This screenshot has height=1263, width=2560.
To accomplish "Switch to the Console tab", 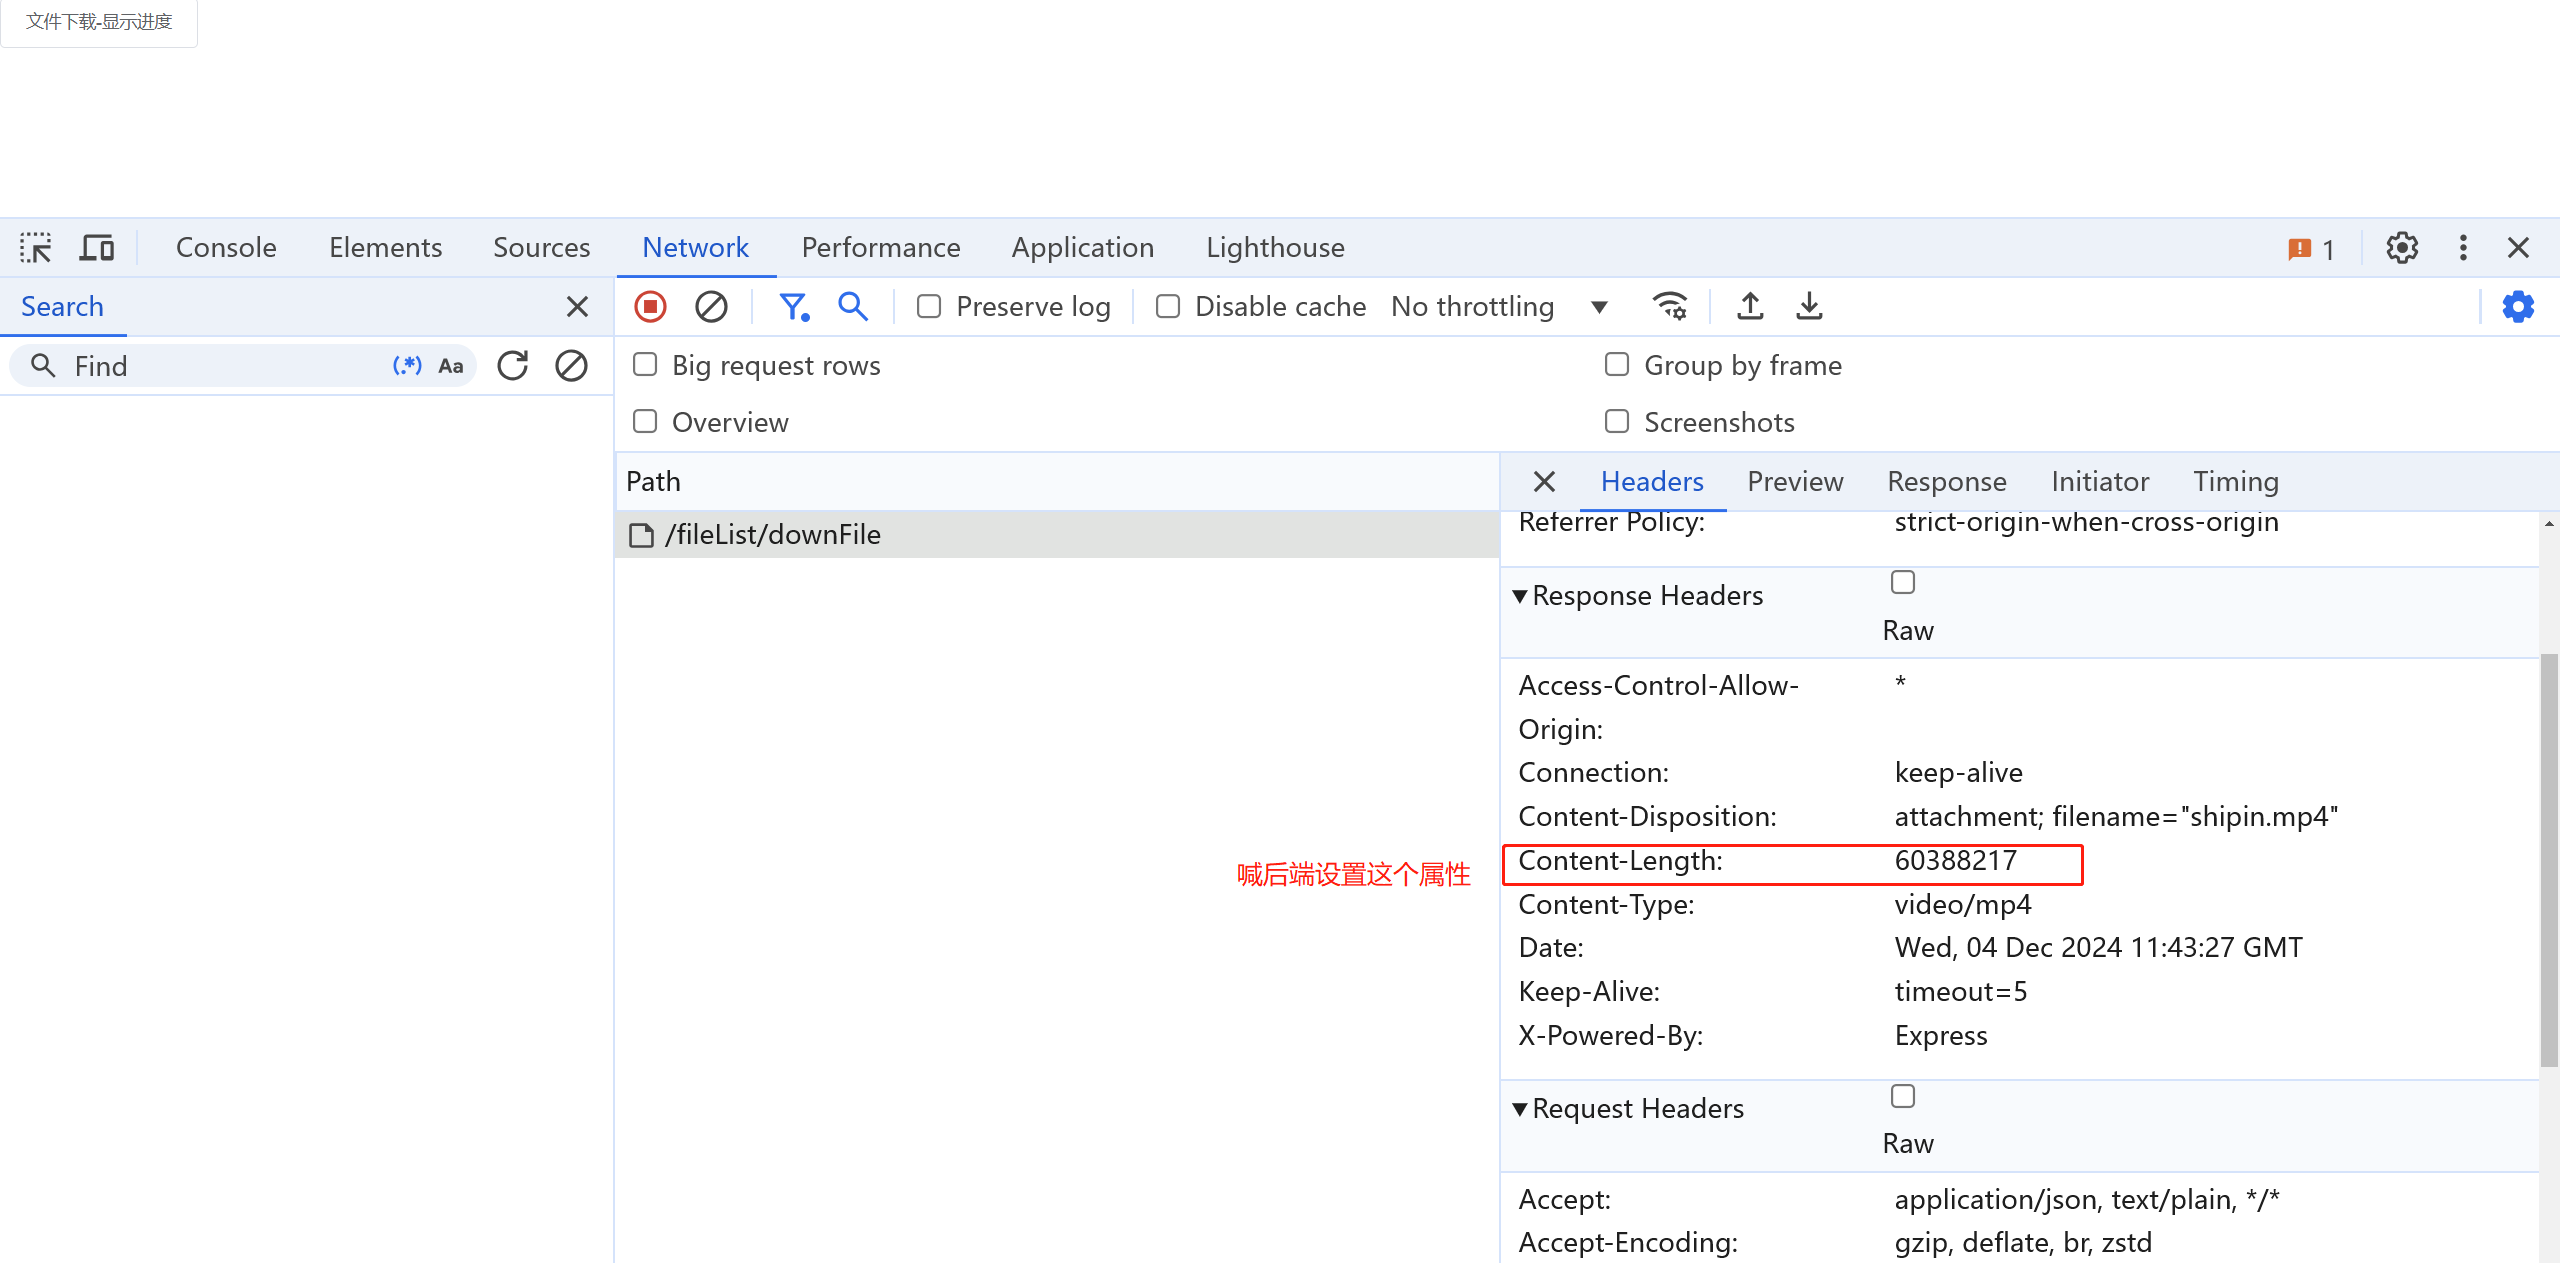I will (226, 248).
